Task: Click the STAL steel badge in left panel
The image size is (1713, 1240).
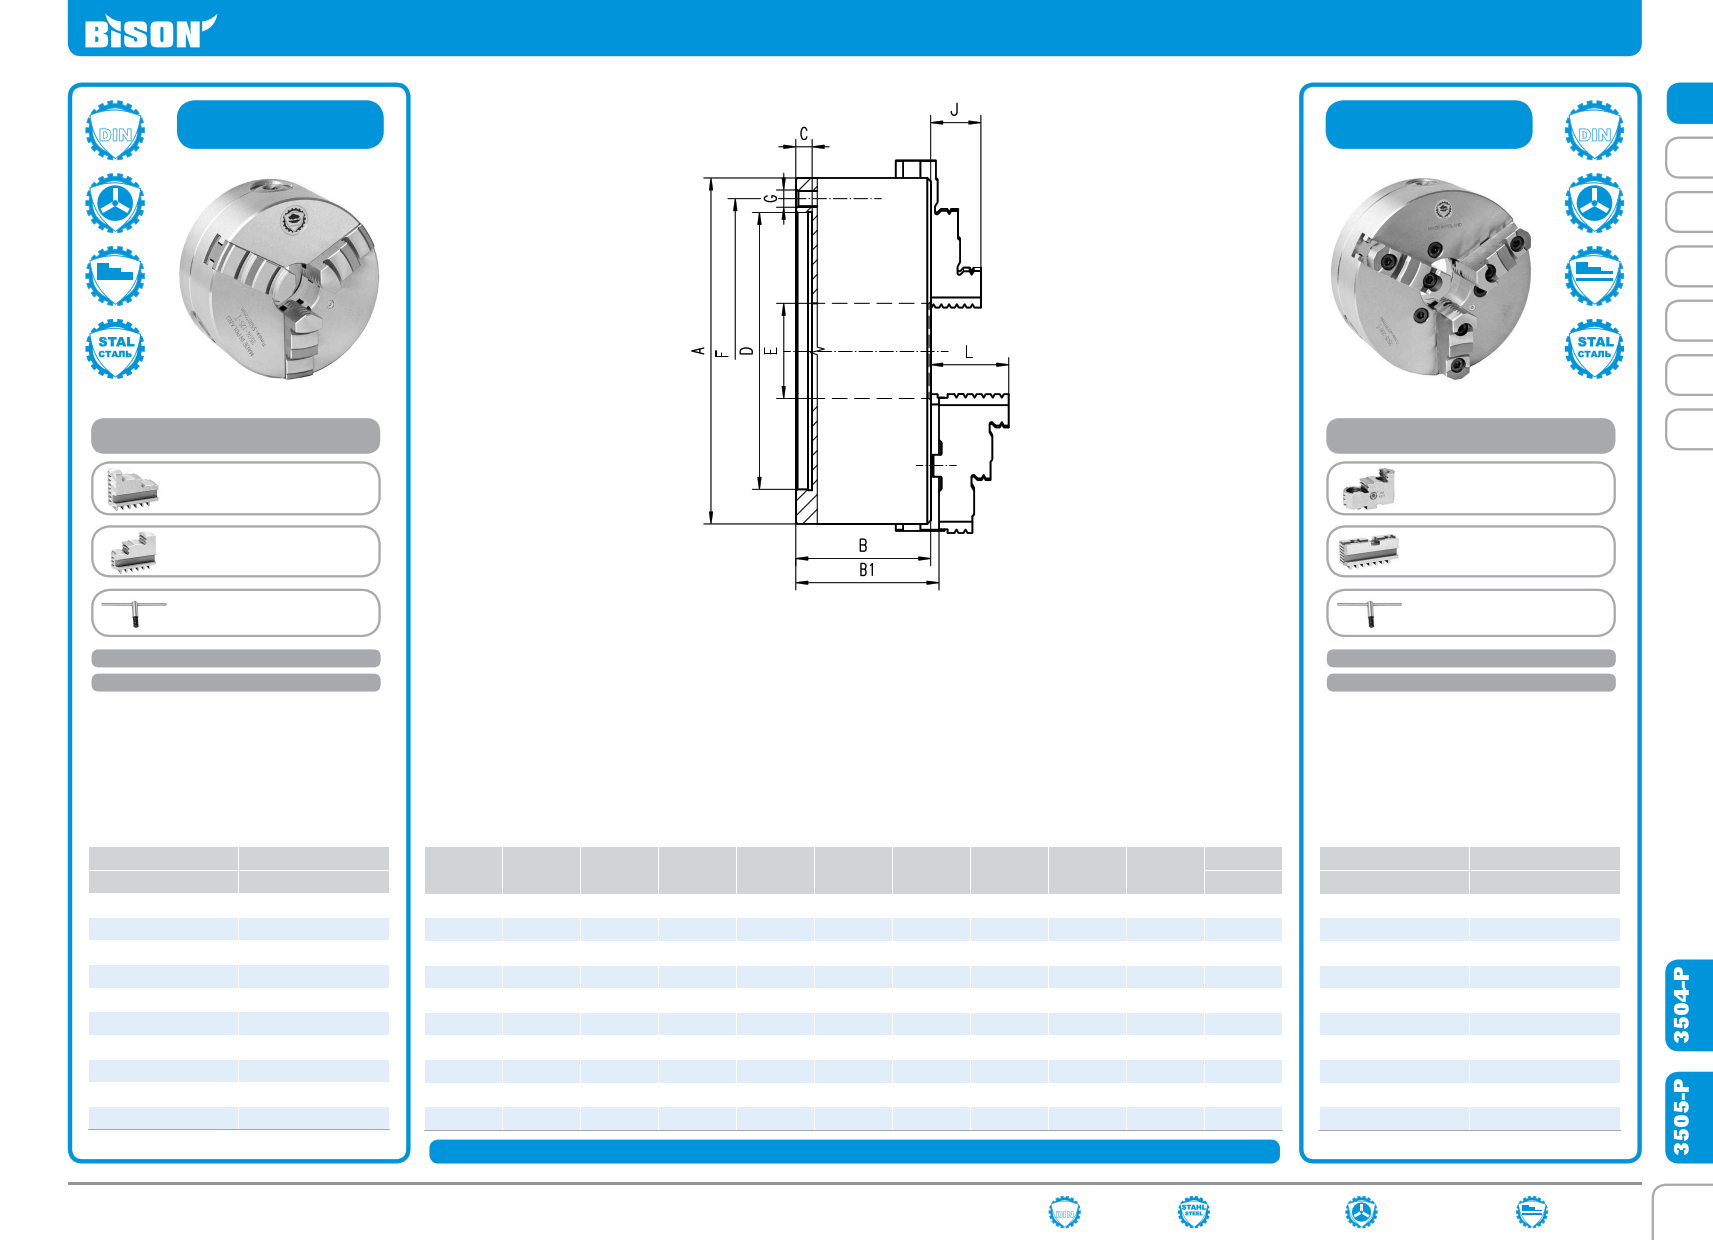Action: coord(115,349)
